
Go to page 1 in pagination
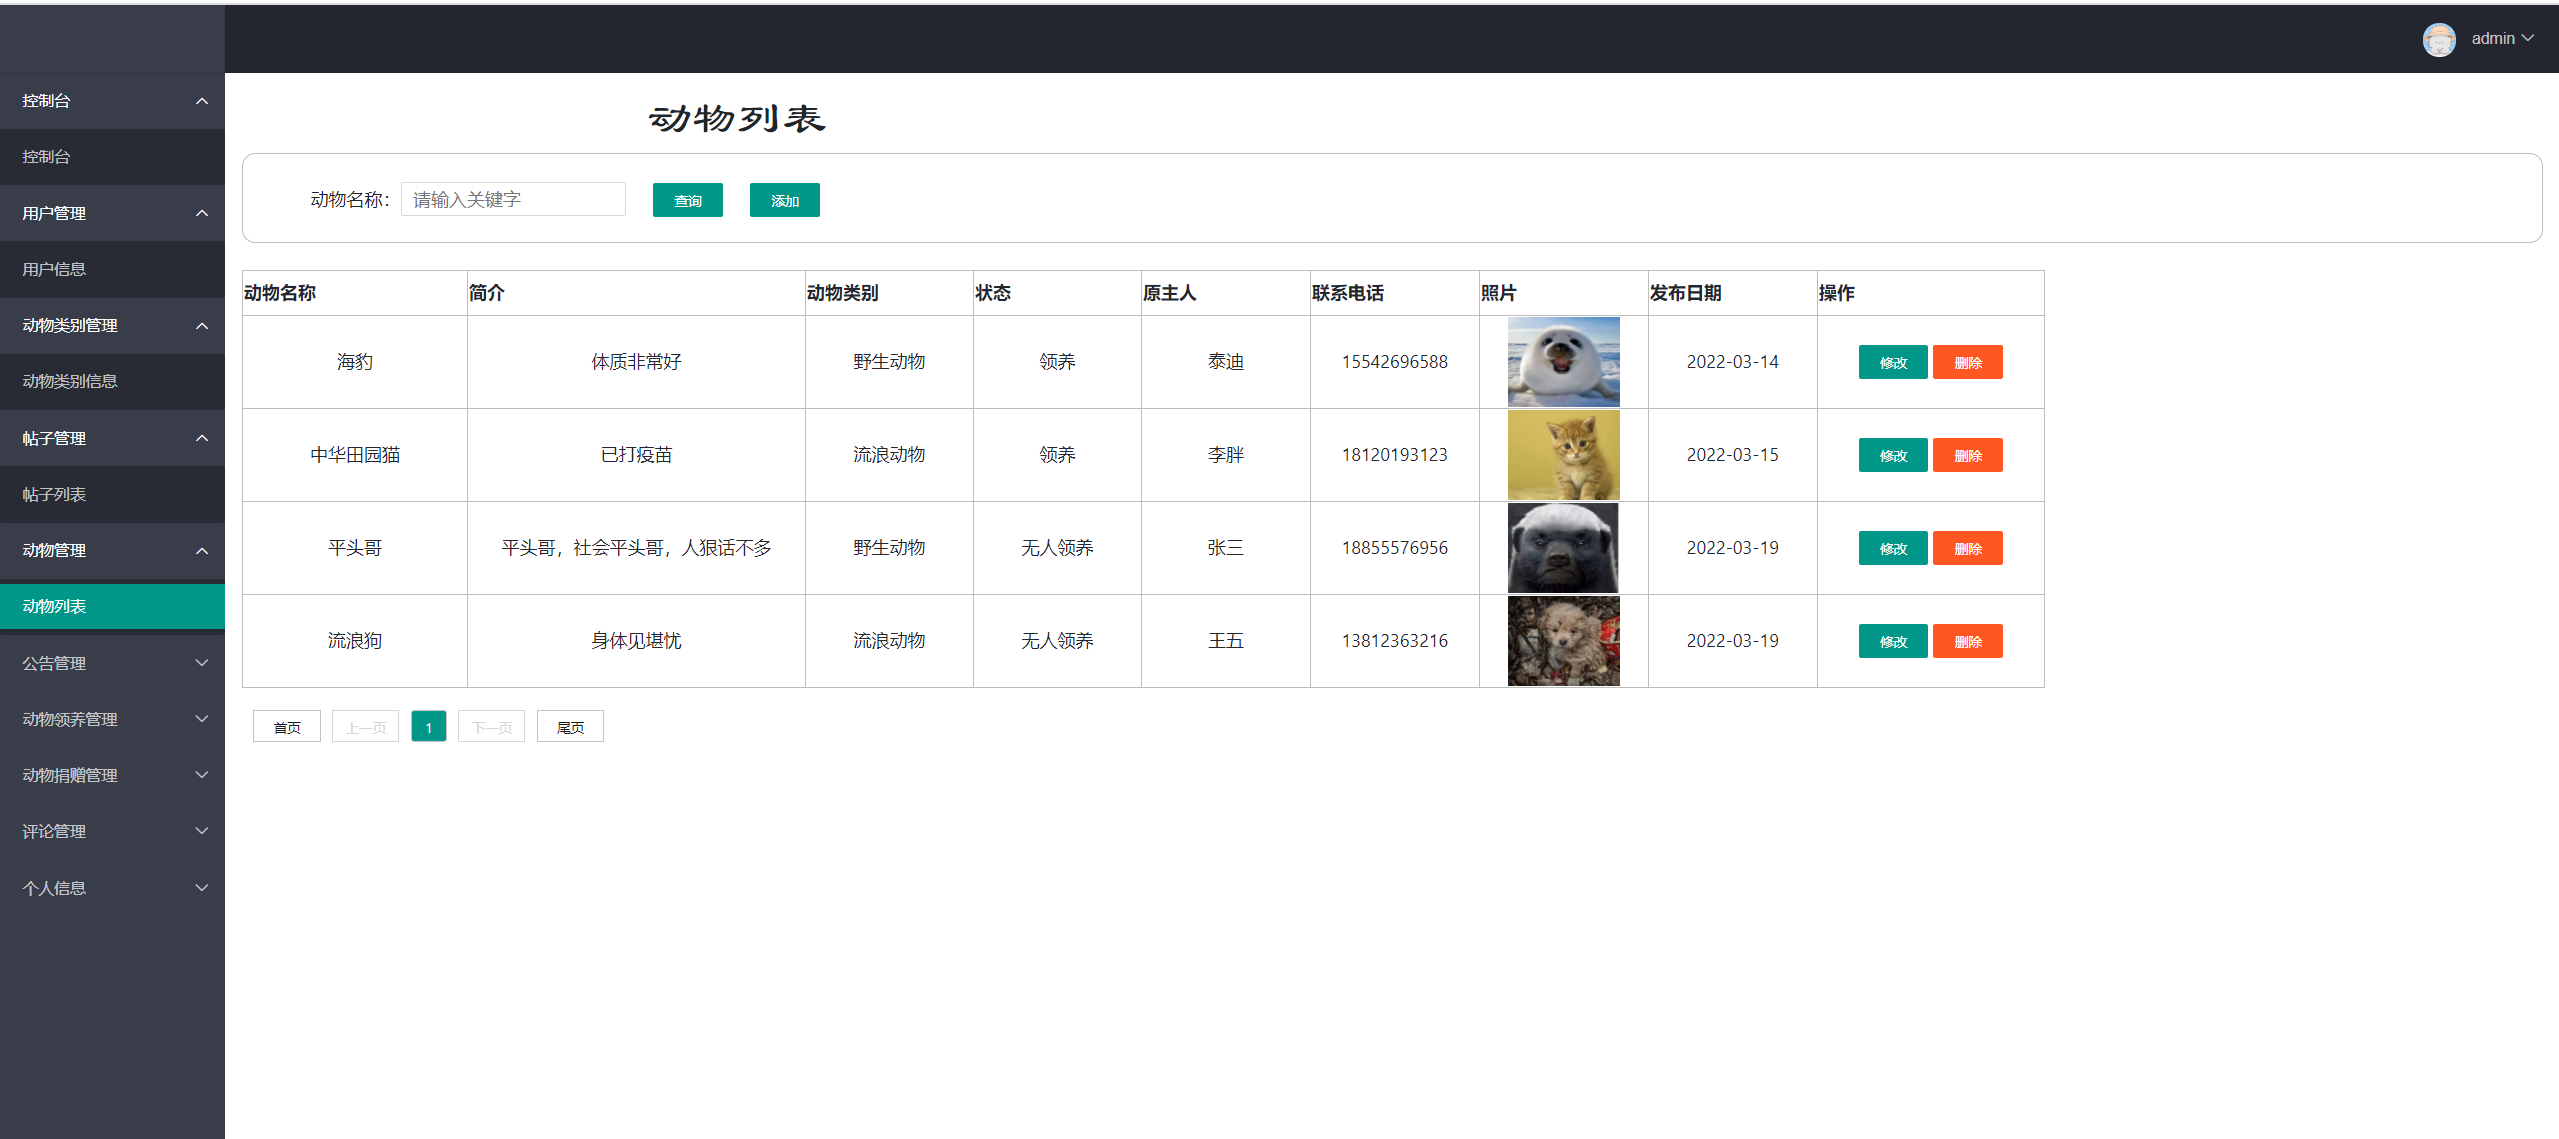point(428,727)
